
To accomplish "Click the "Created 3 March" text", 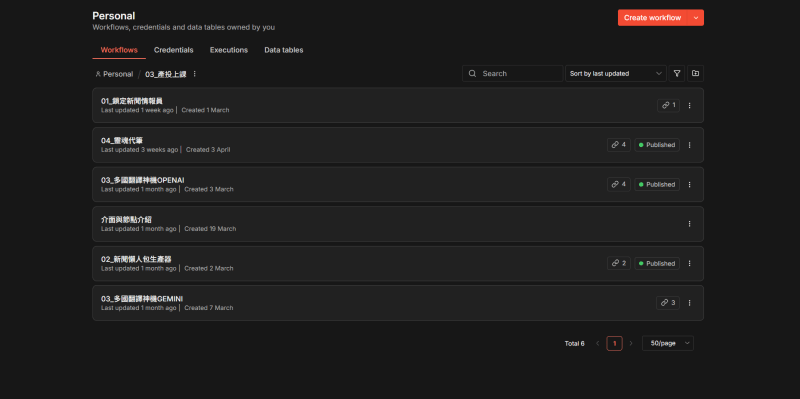I will tap(209, 189).
